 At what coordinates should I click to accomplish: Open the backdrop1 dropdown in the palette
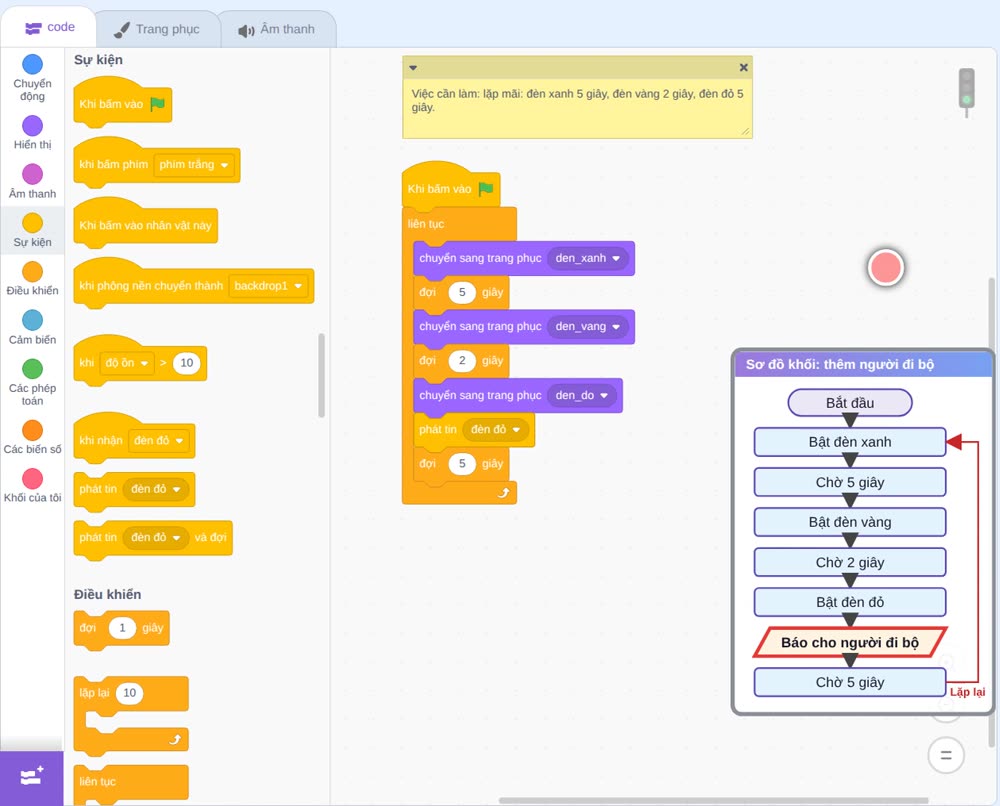coord(268,286)
